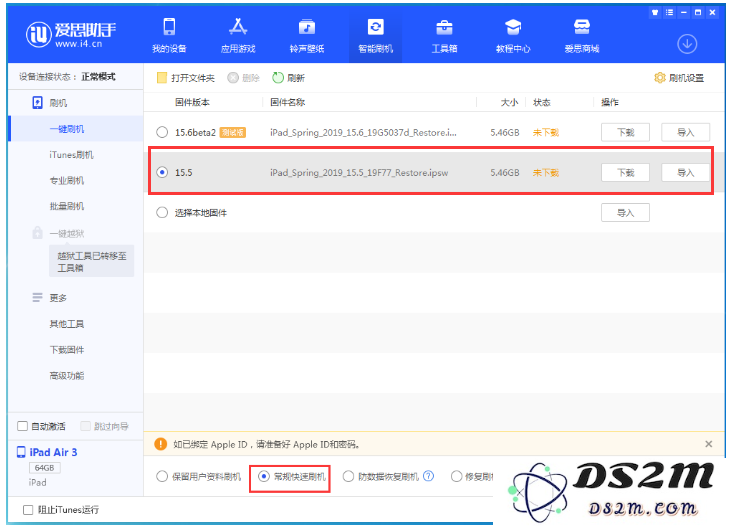The image size is (731, 526).
Task: Download the 15.6beta2 firmware
Action: [625, 132]
